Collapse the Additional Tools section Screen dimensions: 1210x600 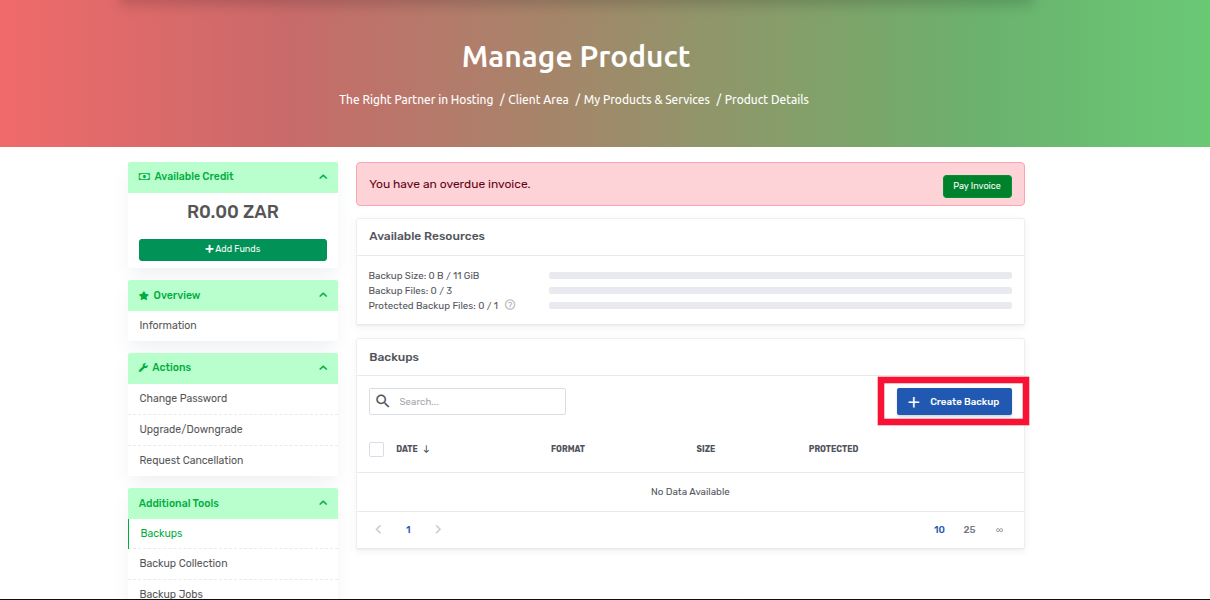pyautogui.click(x=322, y=503)
